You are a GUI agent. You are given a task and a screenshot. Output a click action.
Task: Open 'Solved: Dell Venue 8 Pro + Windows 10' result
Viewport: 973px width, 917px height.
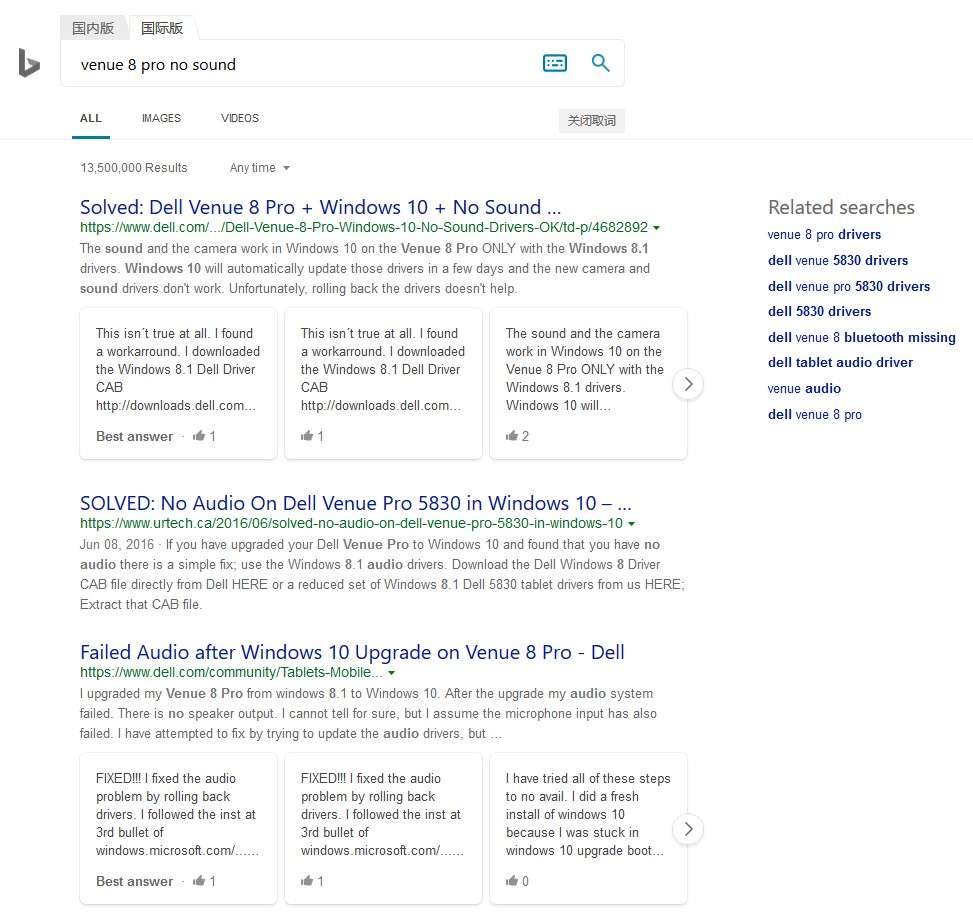coord(320,207)
